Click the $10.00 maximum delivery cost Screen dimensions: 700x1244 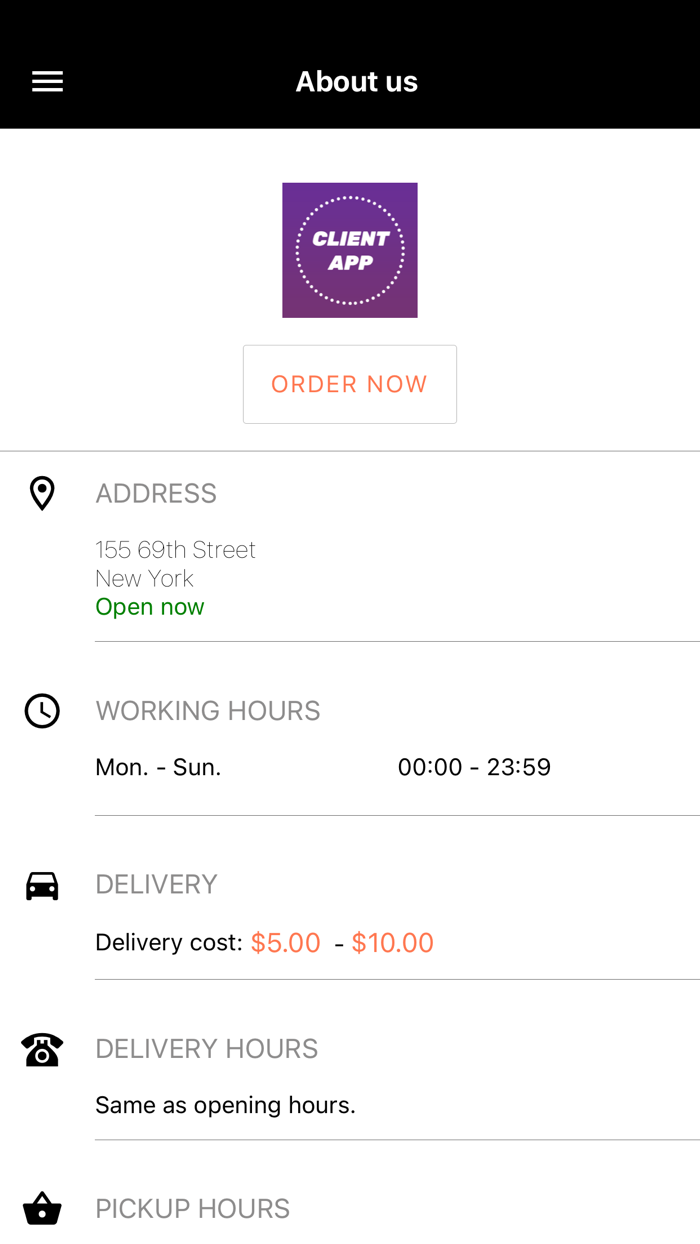[392, 942]
